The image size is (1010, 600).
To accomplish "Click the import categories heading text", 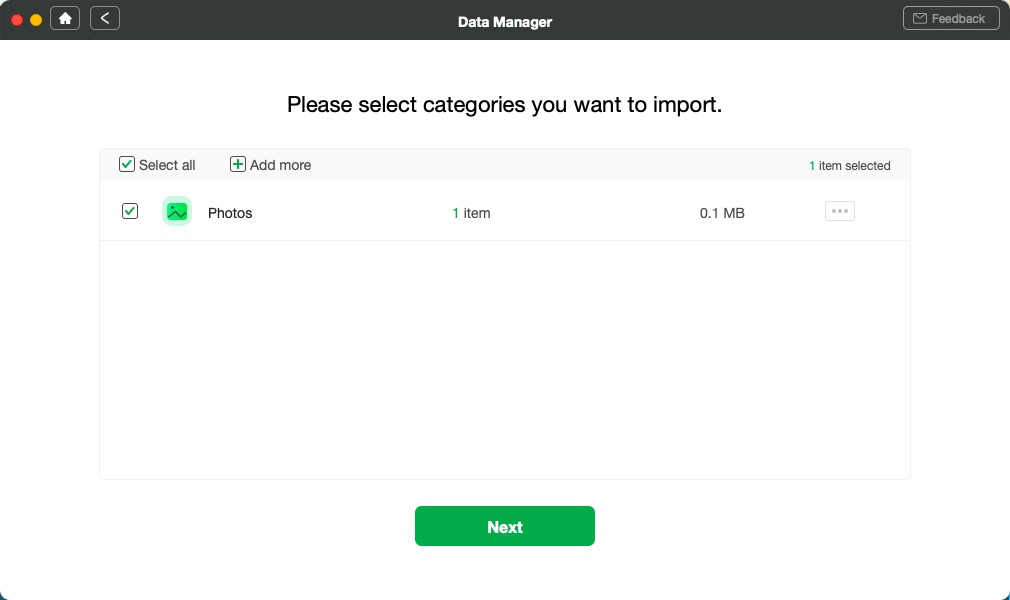I will point(505,105).
